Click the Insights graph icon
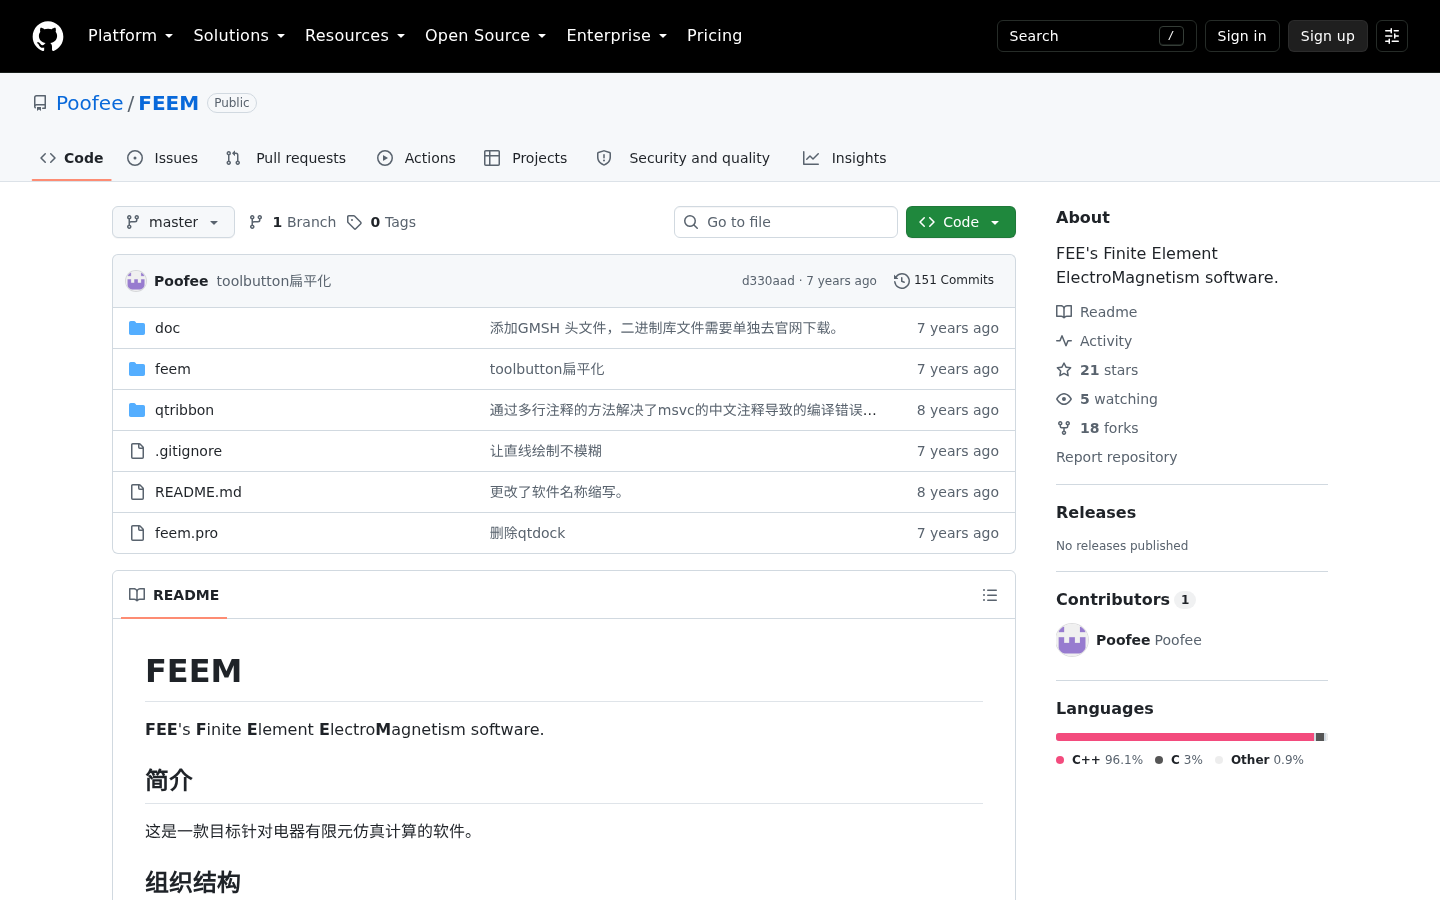This screenshot has width=1440, height=900. (x=811, y=158)
